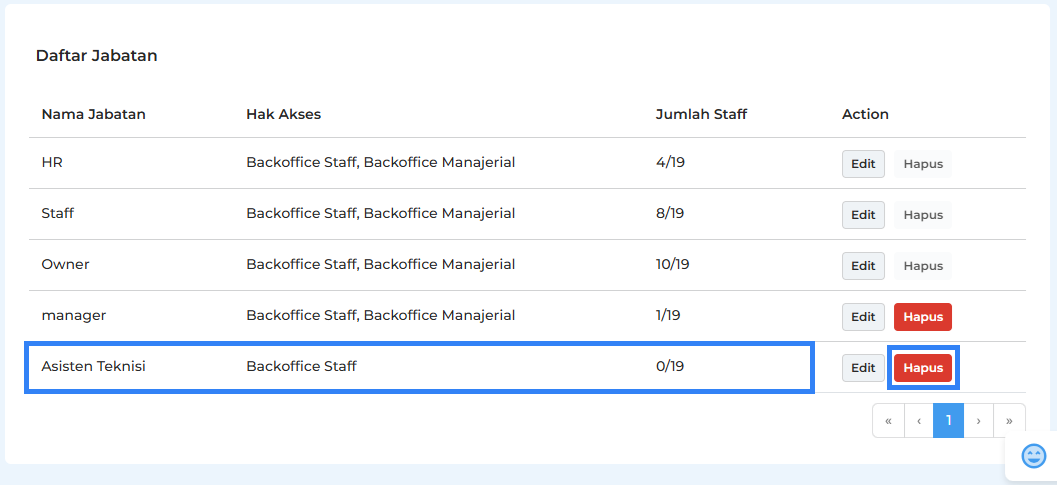Click the disabled Hapus button for Owner
Image resolution: width=1057 pixels, height=485 pixels.
(x=923, y=266)
